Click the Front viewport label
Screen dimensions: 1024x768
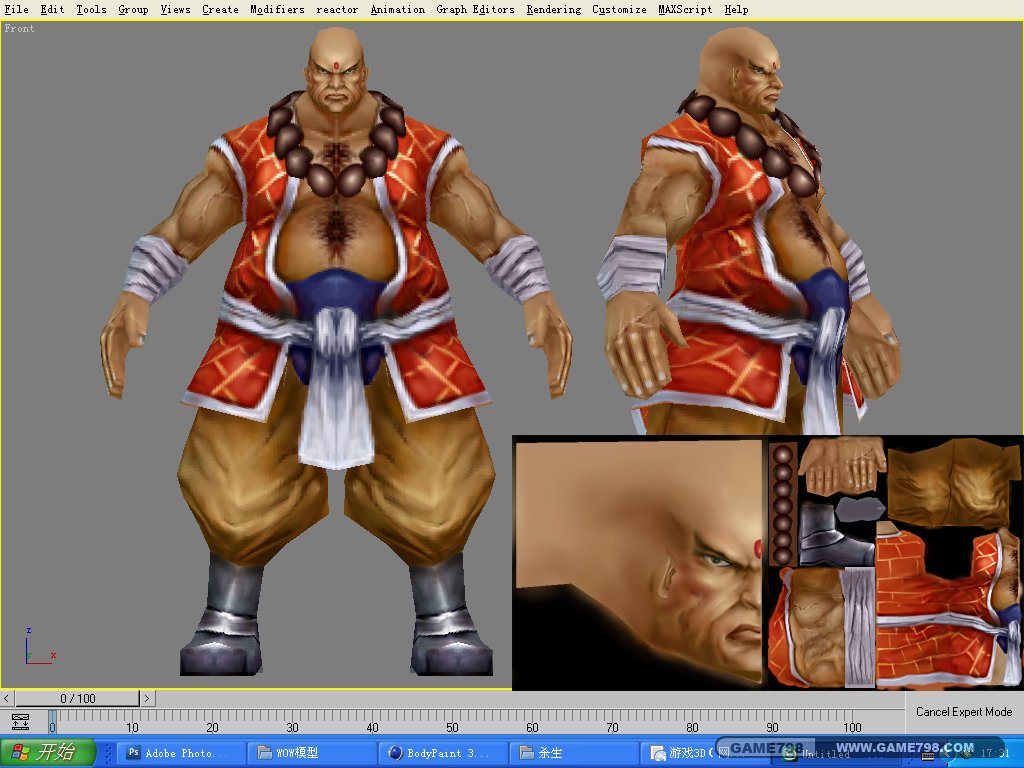(19, 28)
